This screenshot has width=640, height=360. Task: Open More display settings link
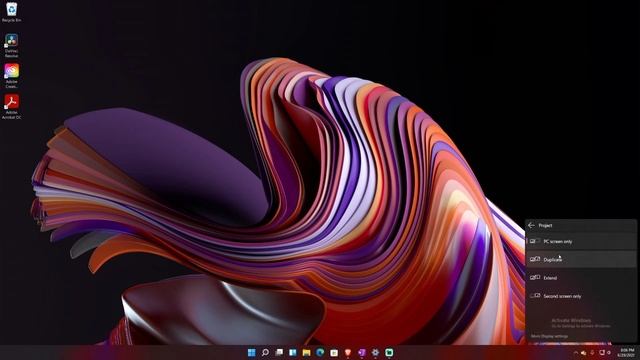coord(549,336)
